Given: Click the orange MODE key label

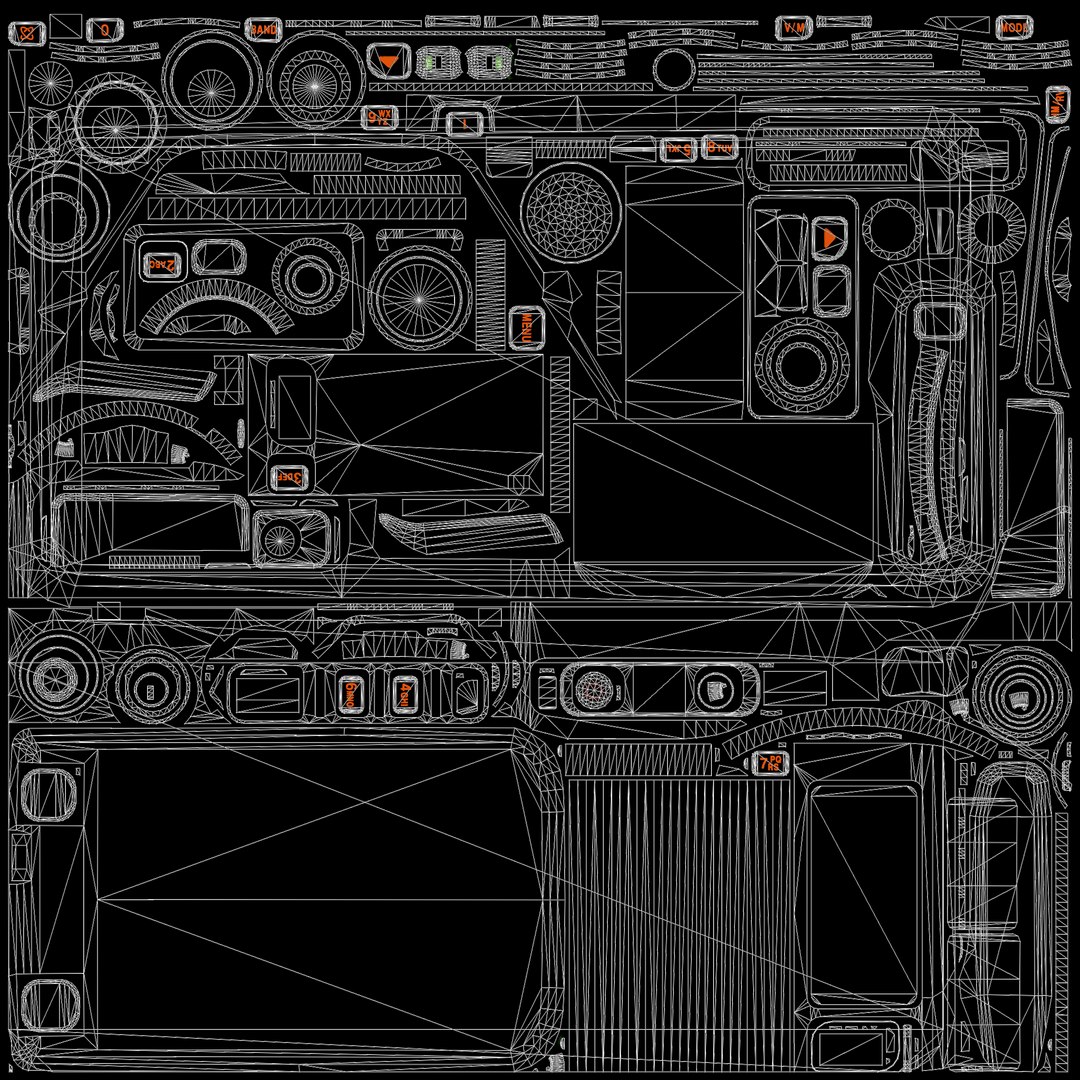Looking at the screenshot, I should [x=1014, y=28].
